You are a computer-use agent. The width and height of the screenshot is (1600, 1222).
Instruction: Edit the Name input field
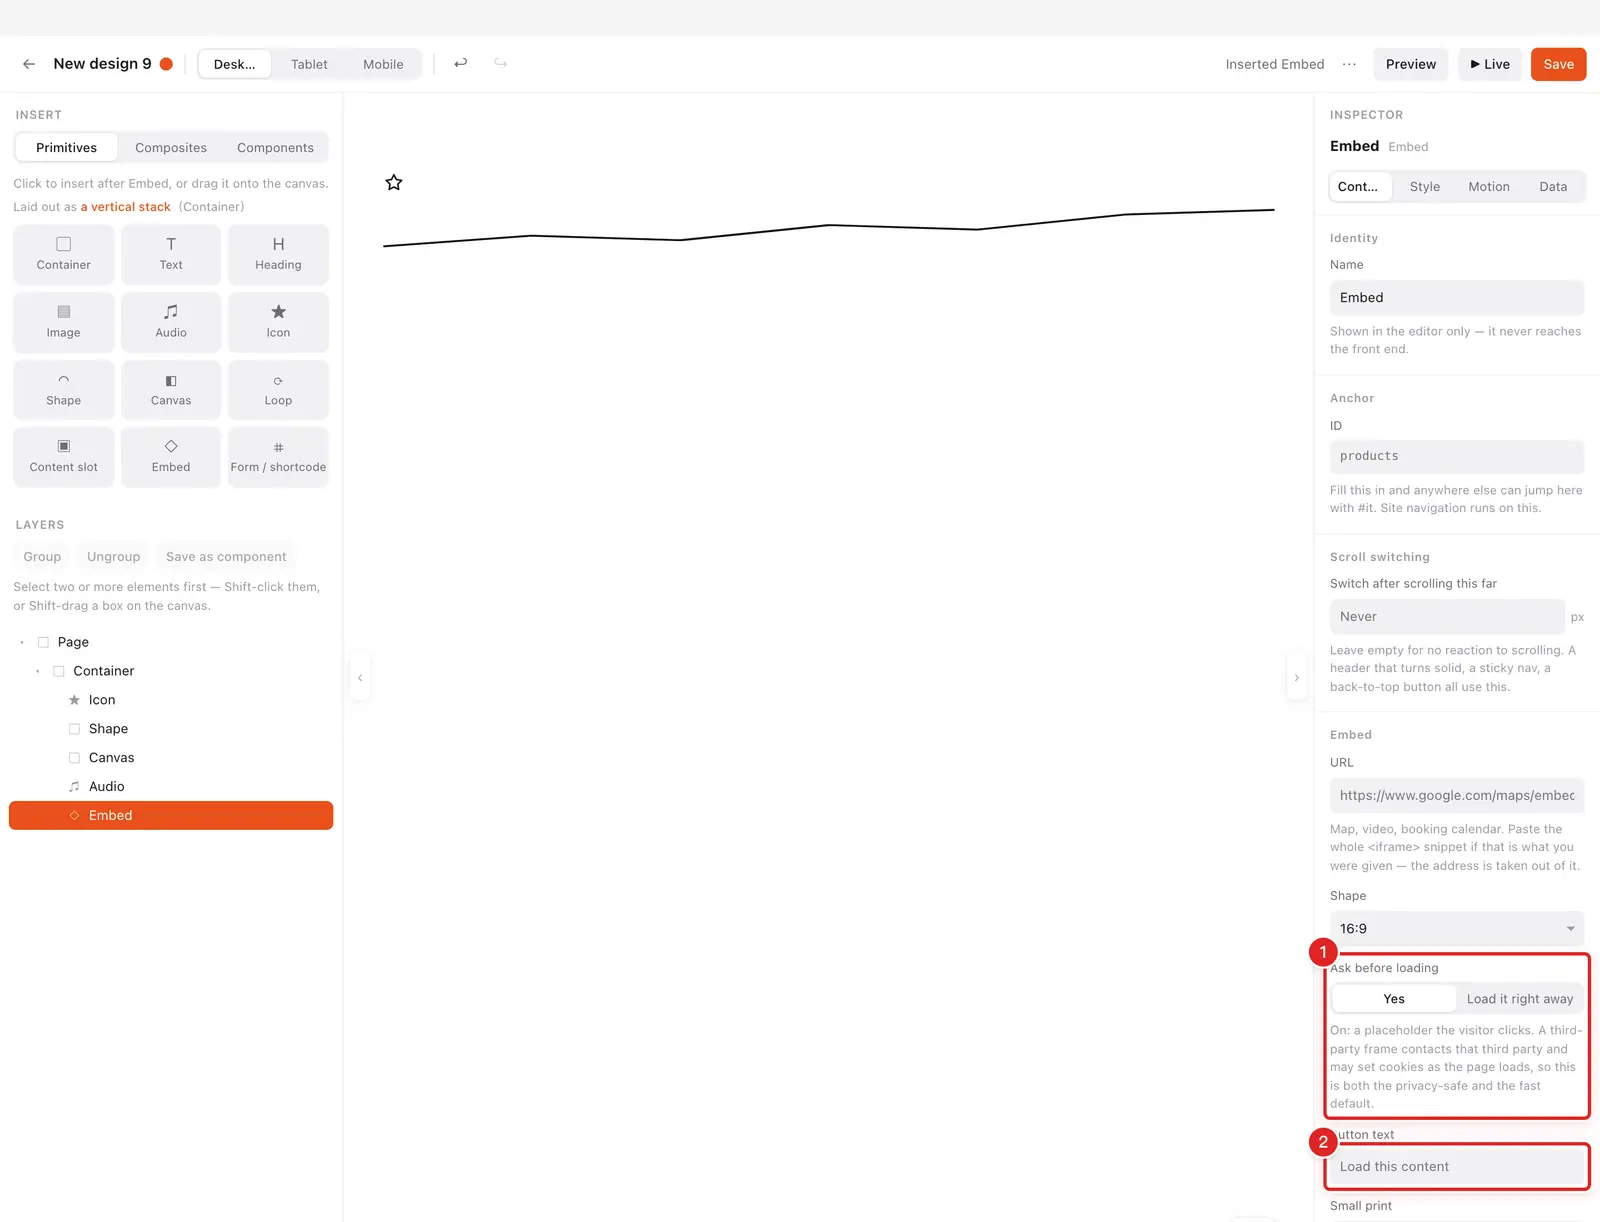coord(1456,298)
